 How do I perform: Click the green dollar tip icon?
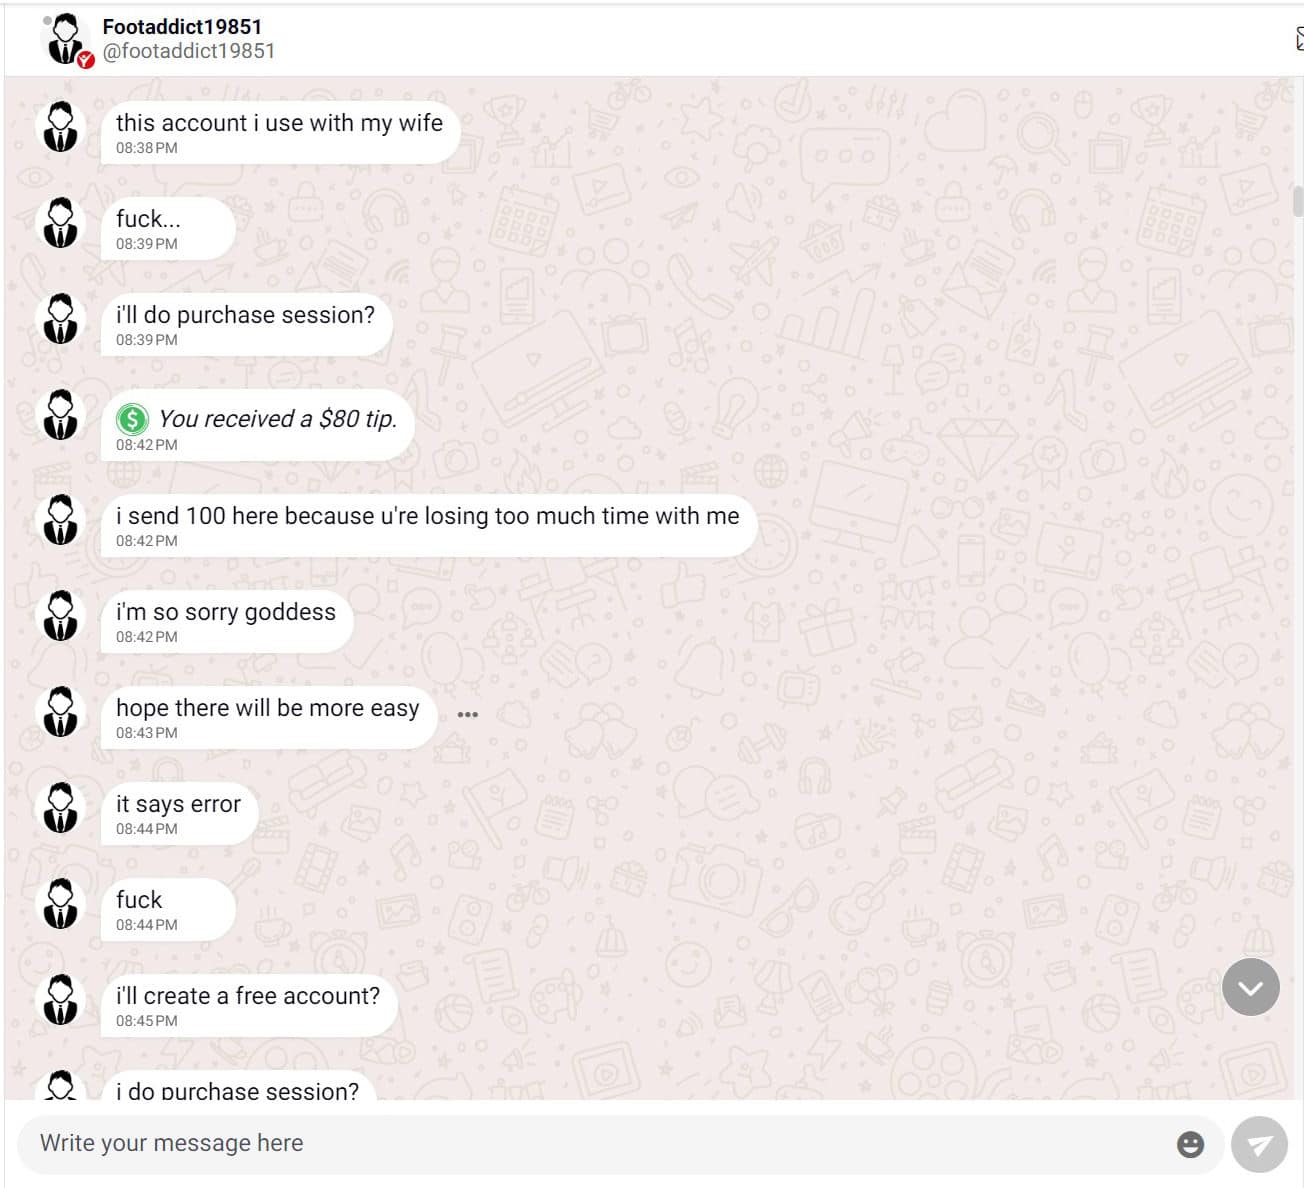click(x=132, y=419)
